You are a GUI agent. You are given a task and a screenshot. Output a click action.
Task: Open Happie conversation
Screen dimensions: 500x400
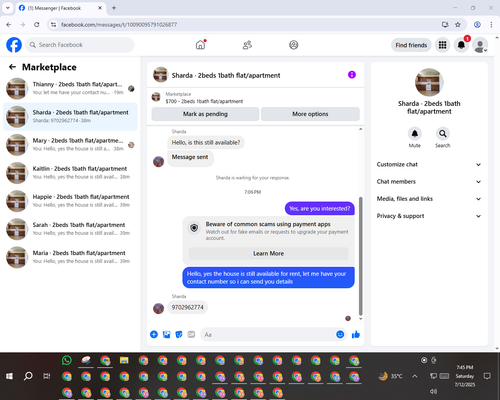(x=70, y=201)
